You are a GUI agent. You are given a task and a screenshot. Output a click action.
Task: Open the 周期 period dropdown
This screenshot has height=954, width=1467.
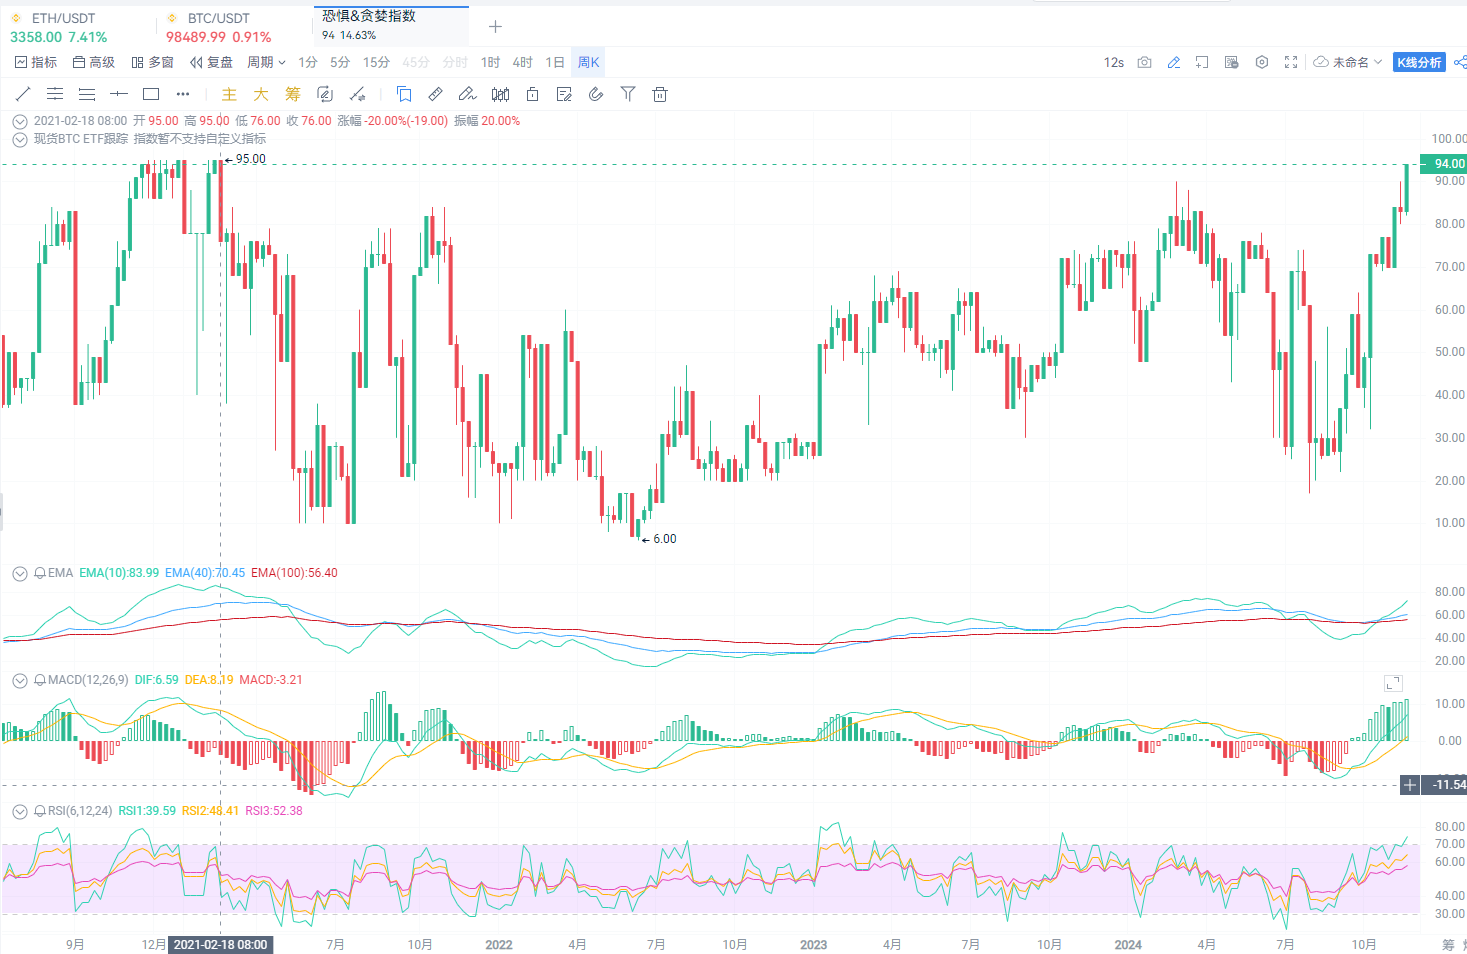(x=266, y=62)
